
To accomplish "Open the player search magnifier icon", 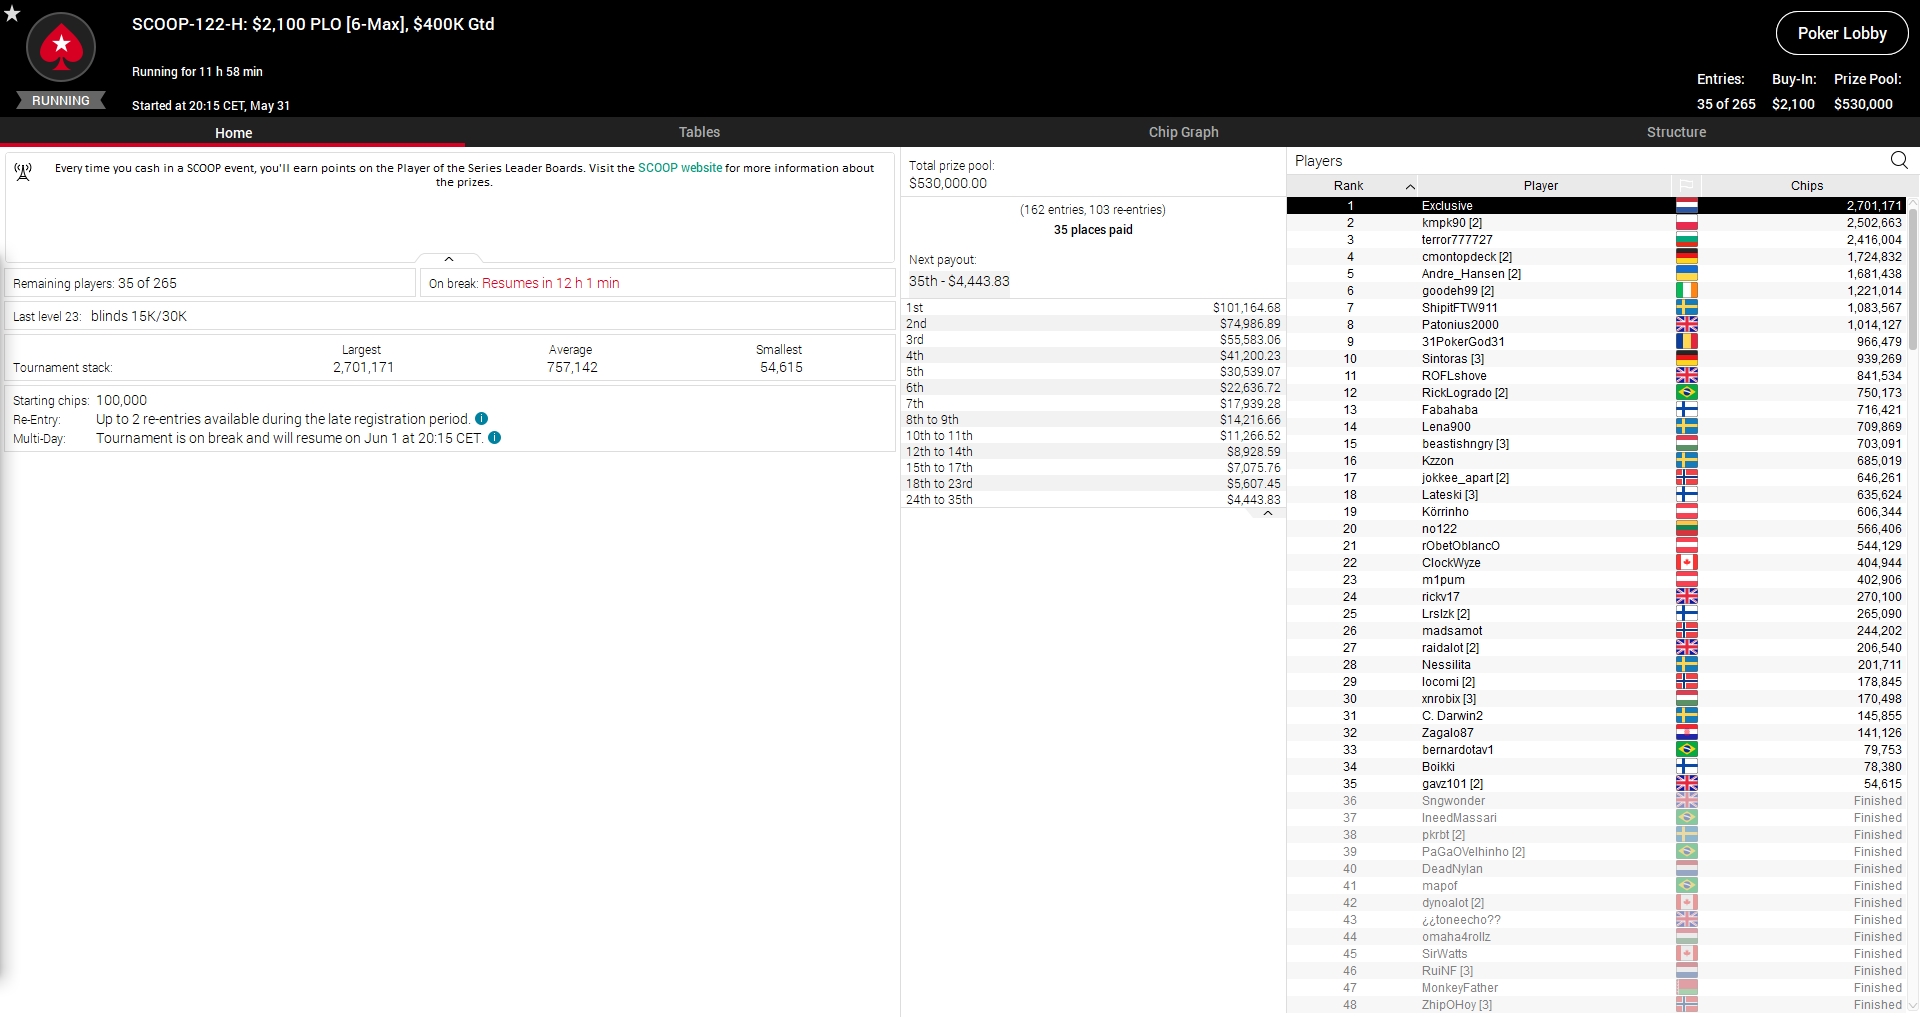I will click(x=1899, y=160).
